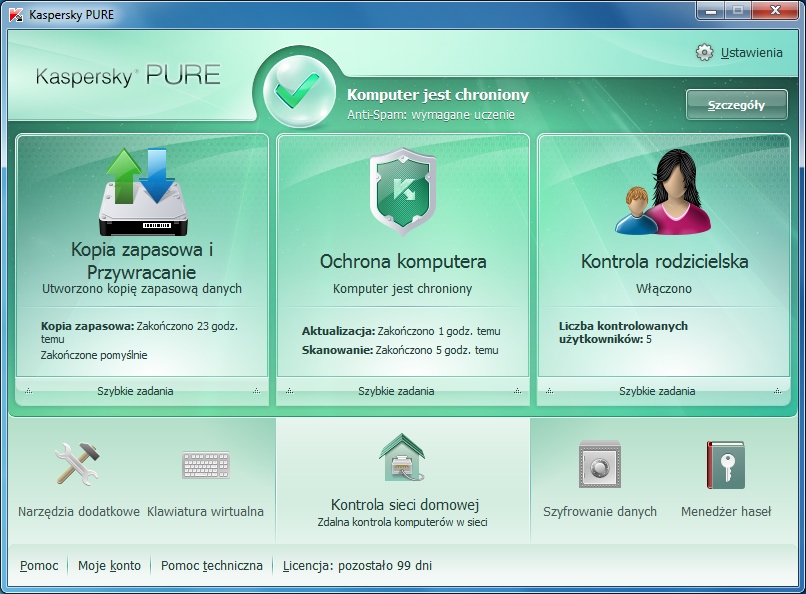The width and height of the screenshot is (806, 594).
Task: Click the Anti-Spam warning status text
Action: click(x=432, y=114)
